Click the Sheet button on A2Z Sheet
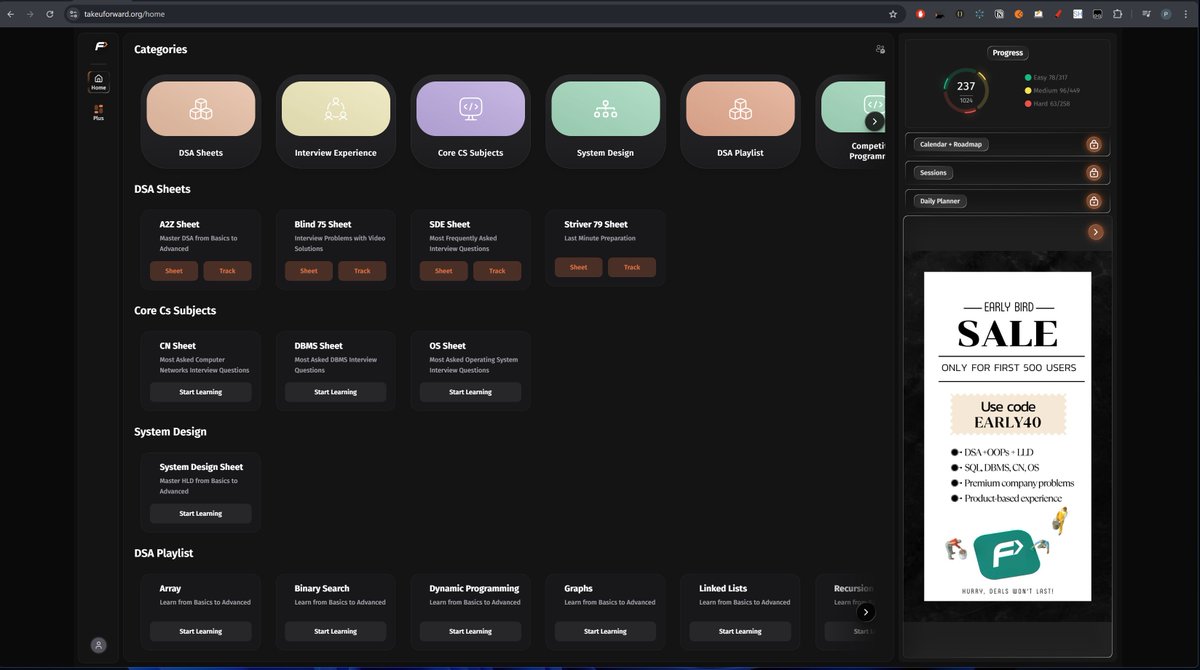This screenshot has height=670, width=1200. coord(174,271)
